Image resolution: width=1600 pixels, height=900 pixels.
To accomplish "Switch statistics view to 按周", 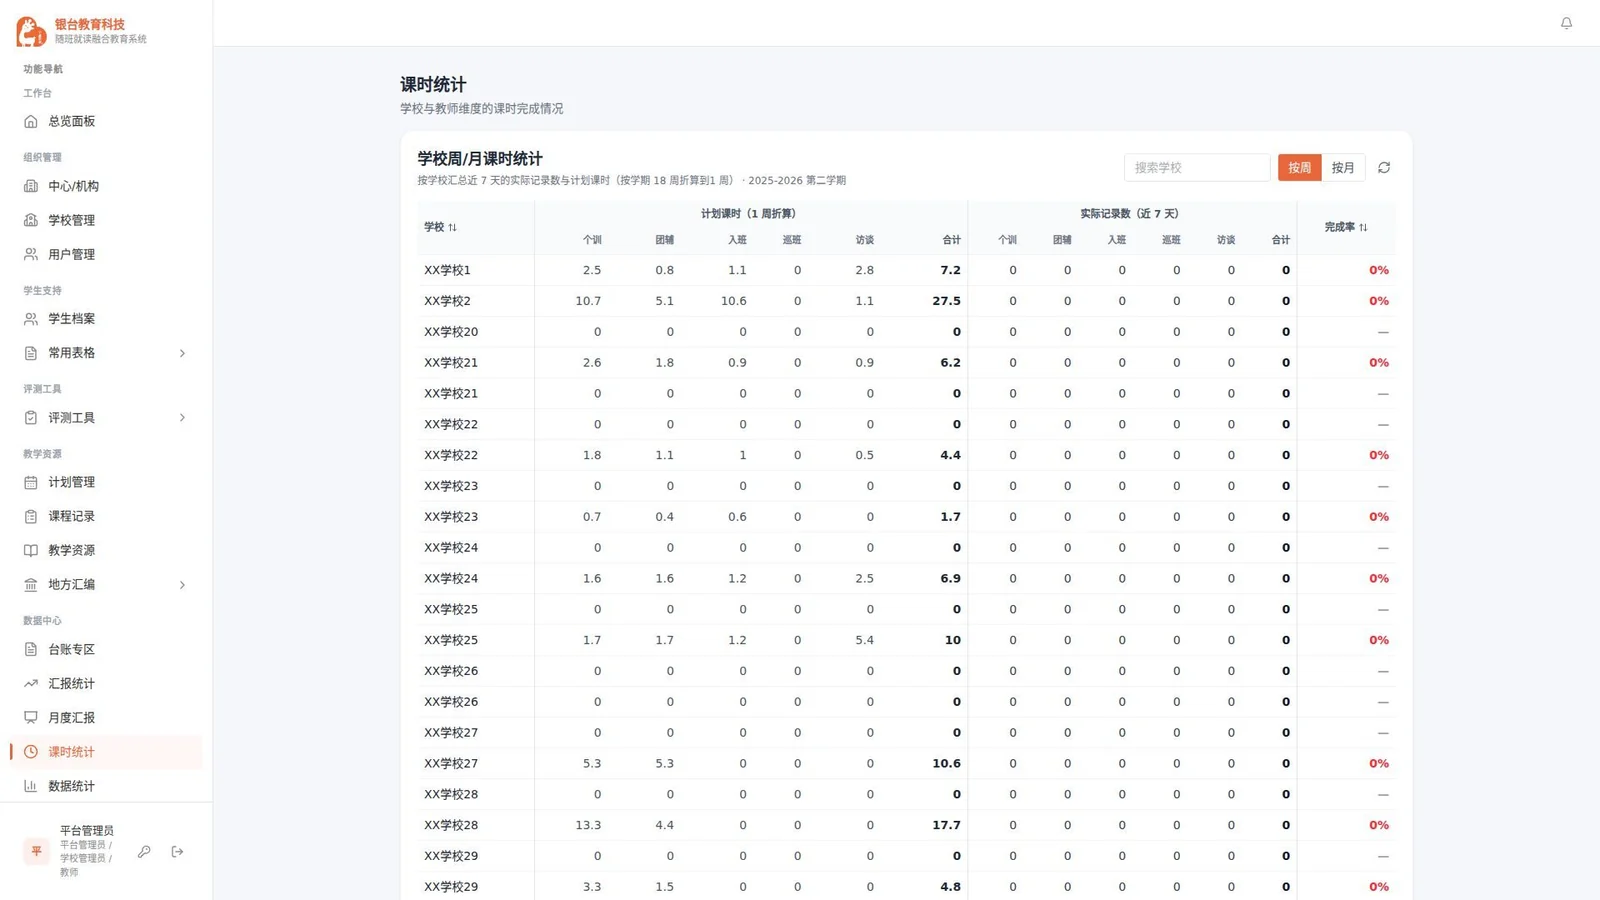I will point(1299,168).
